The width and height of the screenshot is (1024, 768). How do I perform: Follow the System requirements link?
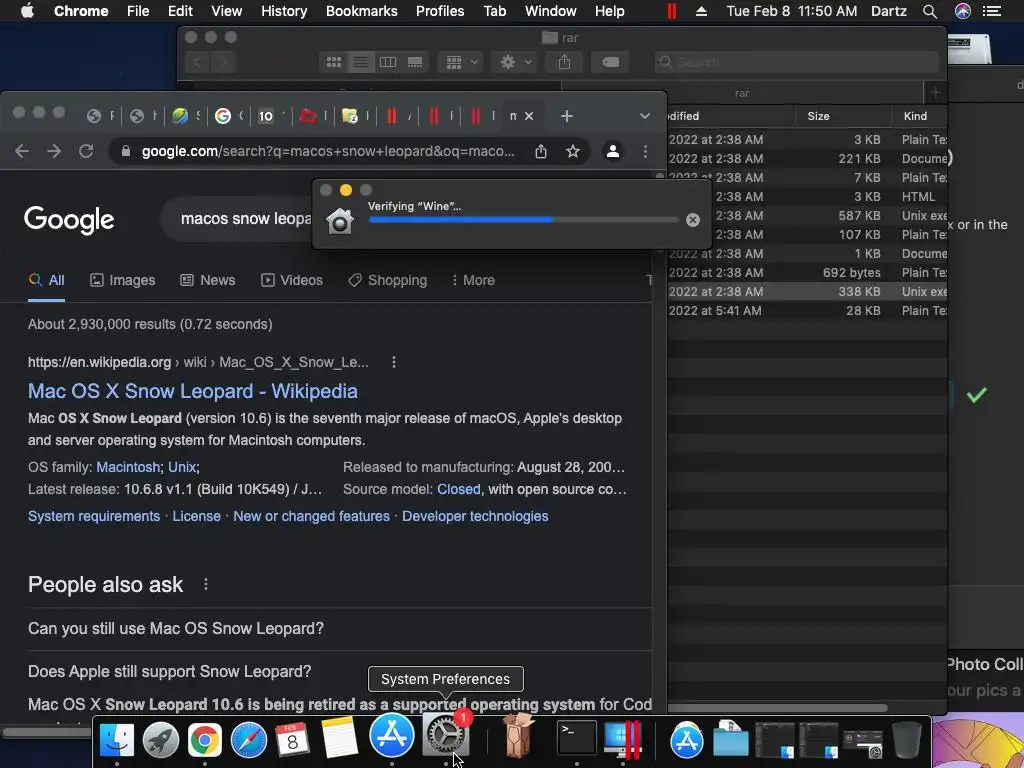94,516
